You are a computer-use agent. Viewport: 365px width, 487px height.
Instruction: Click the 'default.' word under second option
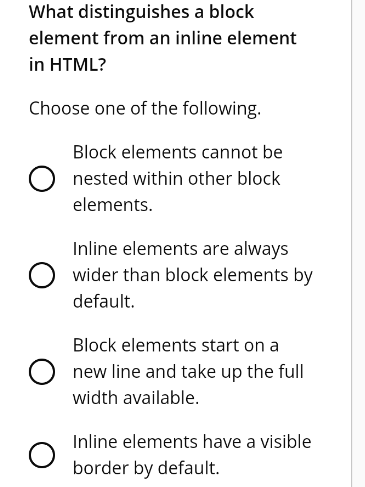pyautogui.click(x=104, y=301)
